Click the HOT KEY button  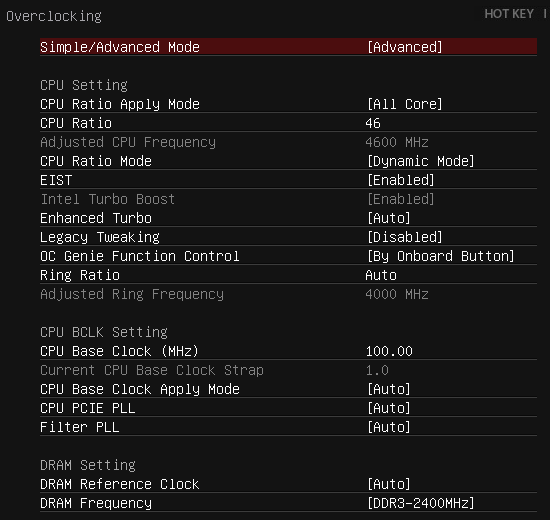[509, 14]
